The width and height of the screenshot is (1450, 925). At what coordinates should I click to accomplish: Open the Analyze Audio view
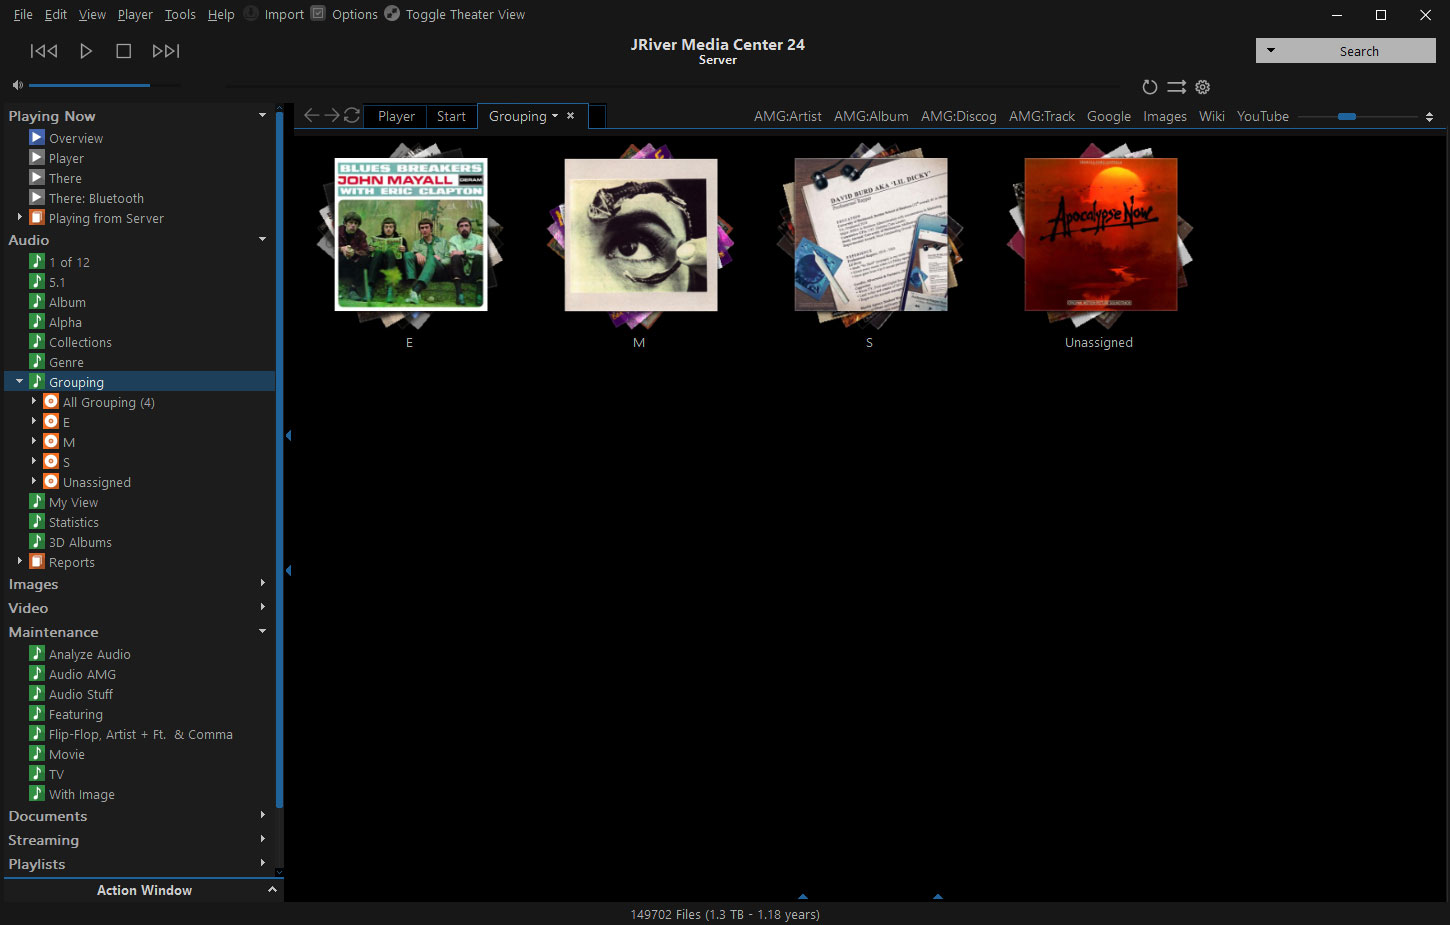[x=89, y=654]
